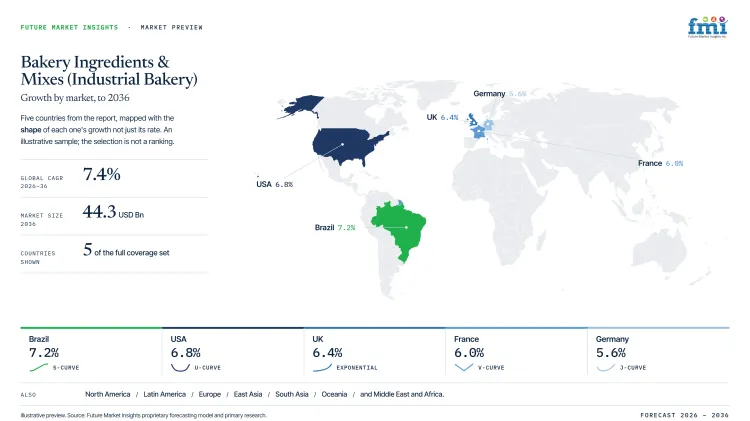Click the Germany 5.6% map label

coord(499,94)
